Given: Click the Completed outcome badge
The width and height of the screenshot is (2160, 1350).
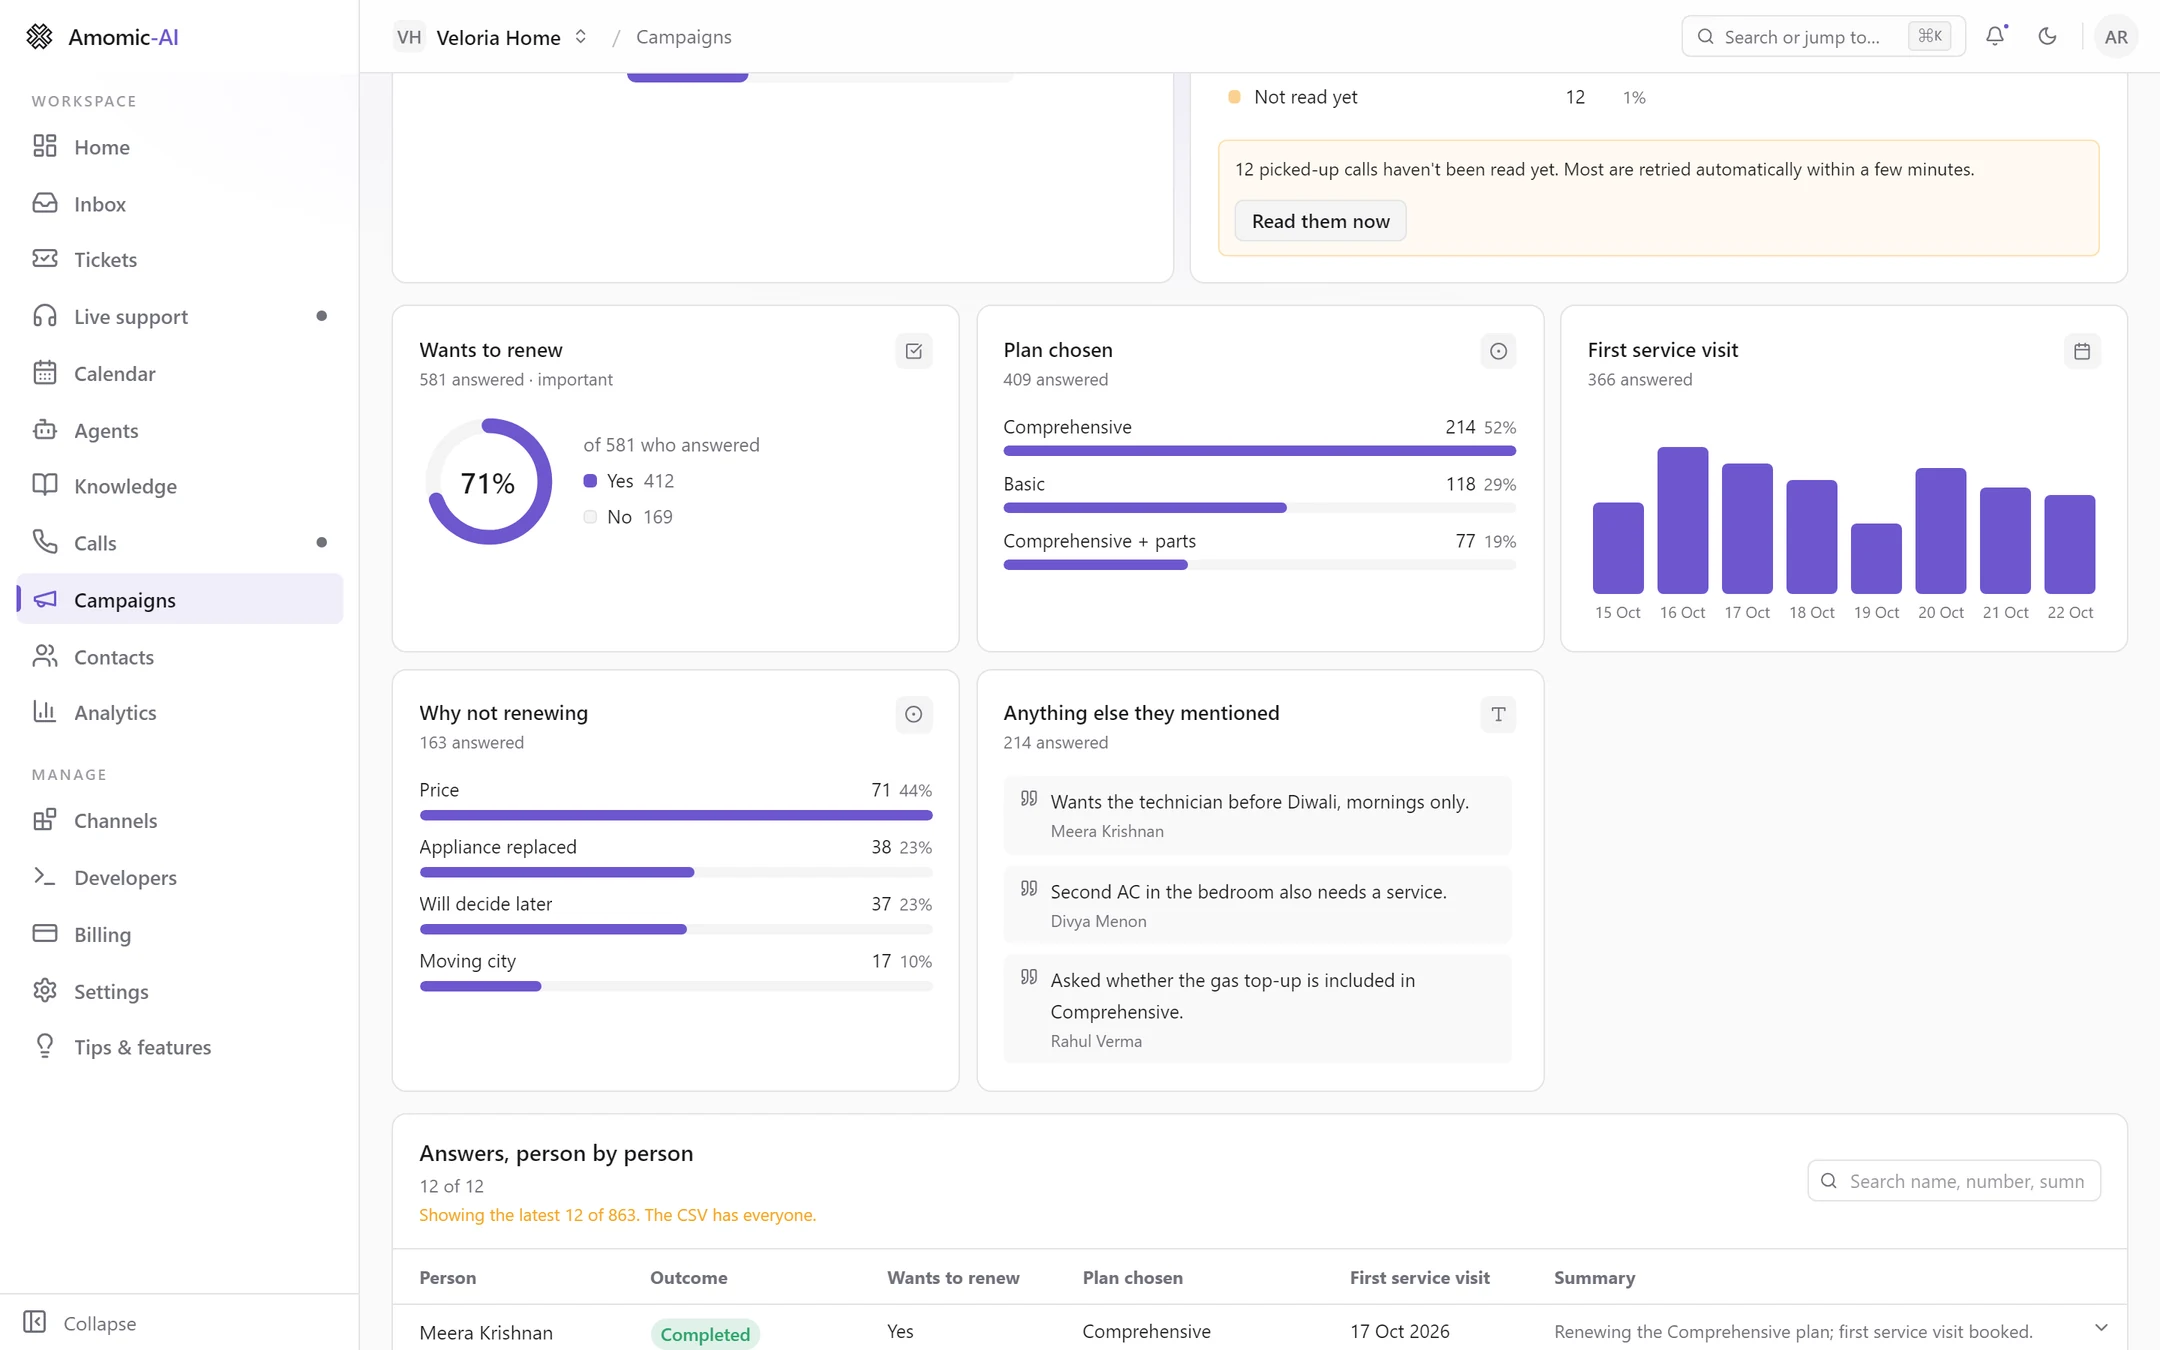Looking at the screenshot, I should point(705,1334).
